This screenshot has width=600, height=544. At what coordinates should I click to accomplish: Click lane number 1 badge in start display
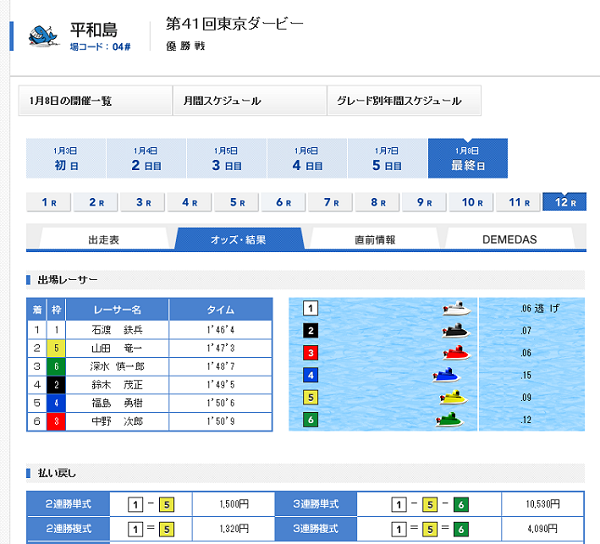311,309
